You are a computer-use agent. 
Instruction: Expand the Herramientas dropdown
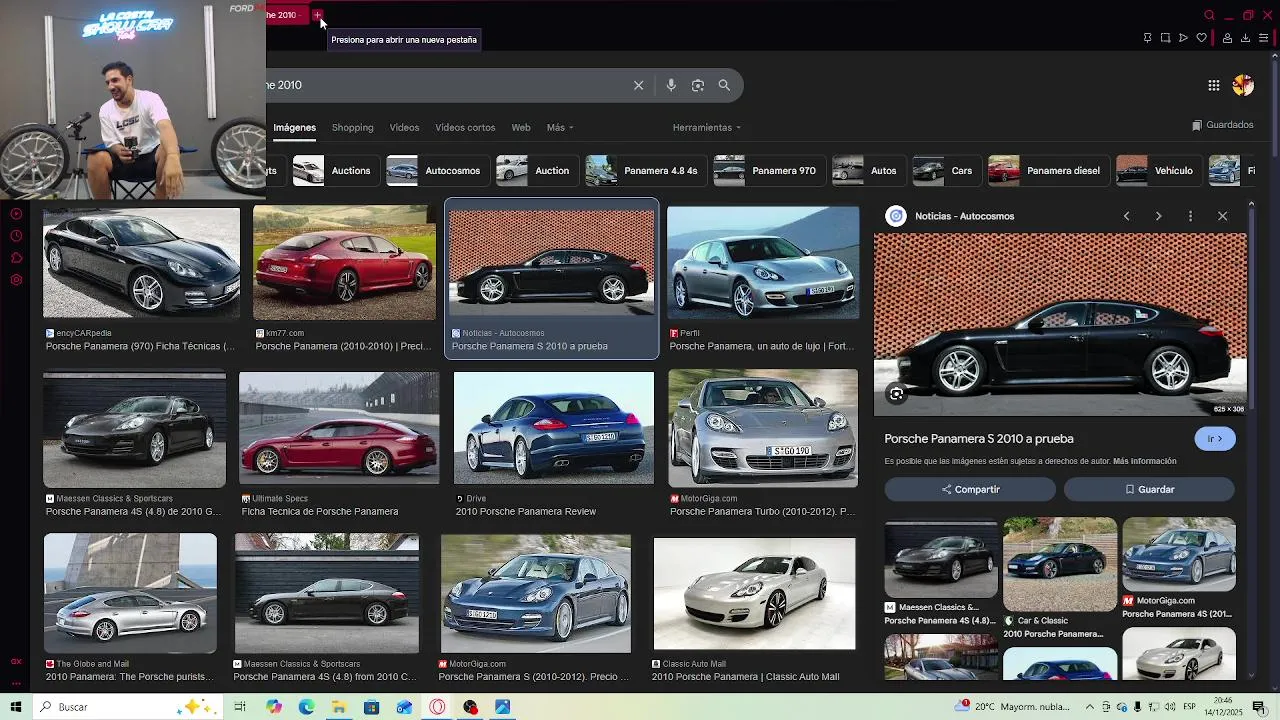click(707, 128)
